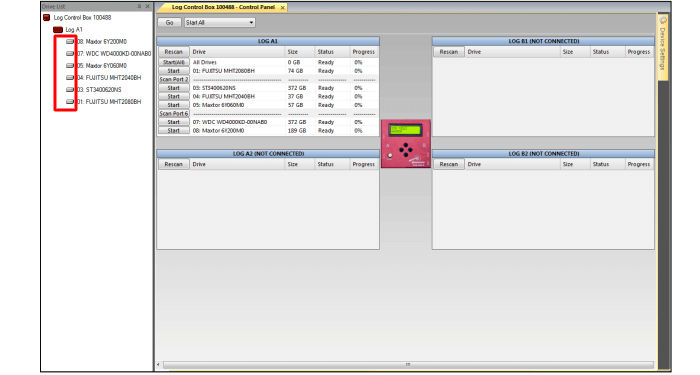Click the drive icon for 03: ST3400620NS

(x=70, y=90)
